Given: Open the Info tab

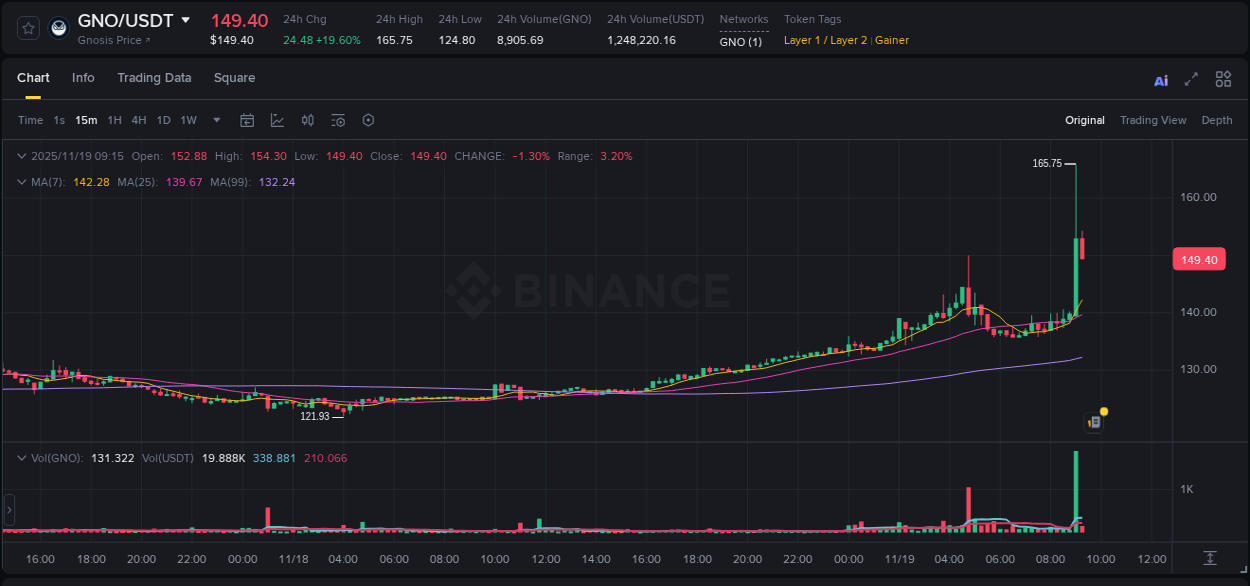Looking at the screenshot, I should point(83,77).
